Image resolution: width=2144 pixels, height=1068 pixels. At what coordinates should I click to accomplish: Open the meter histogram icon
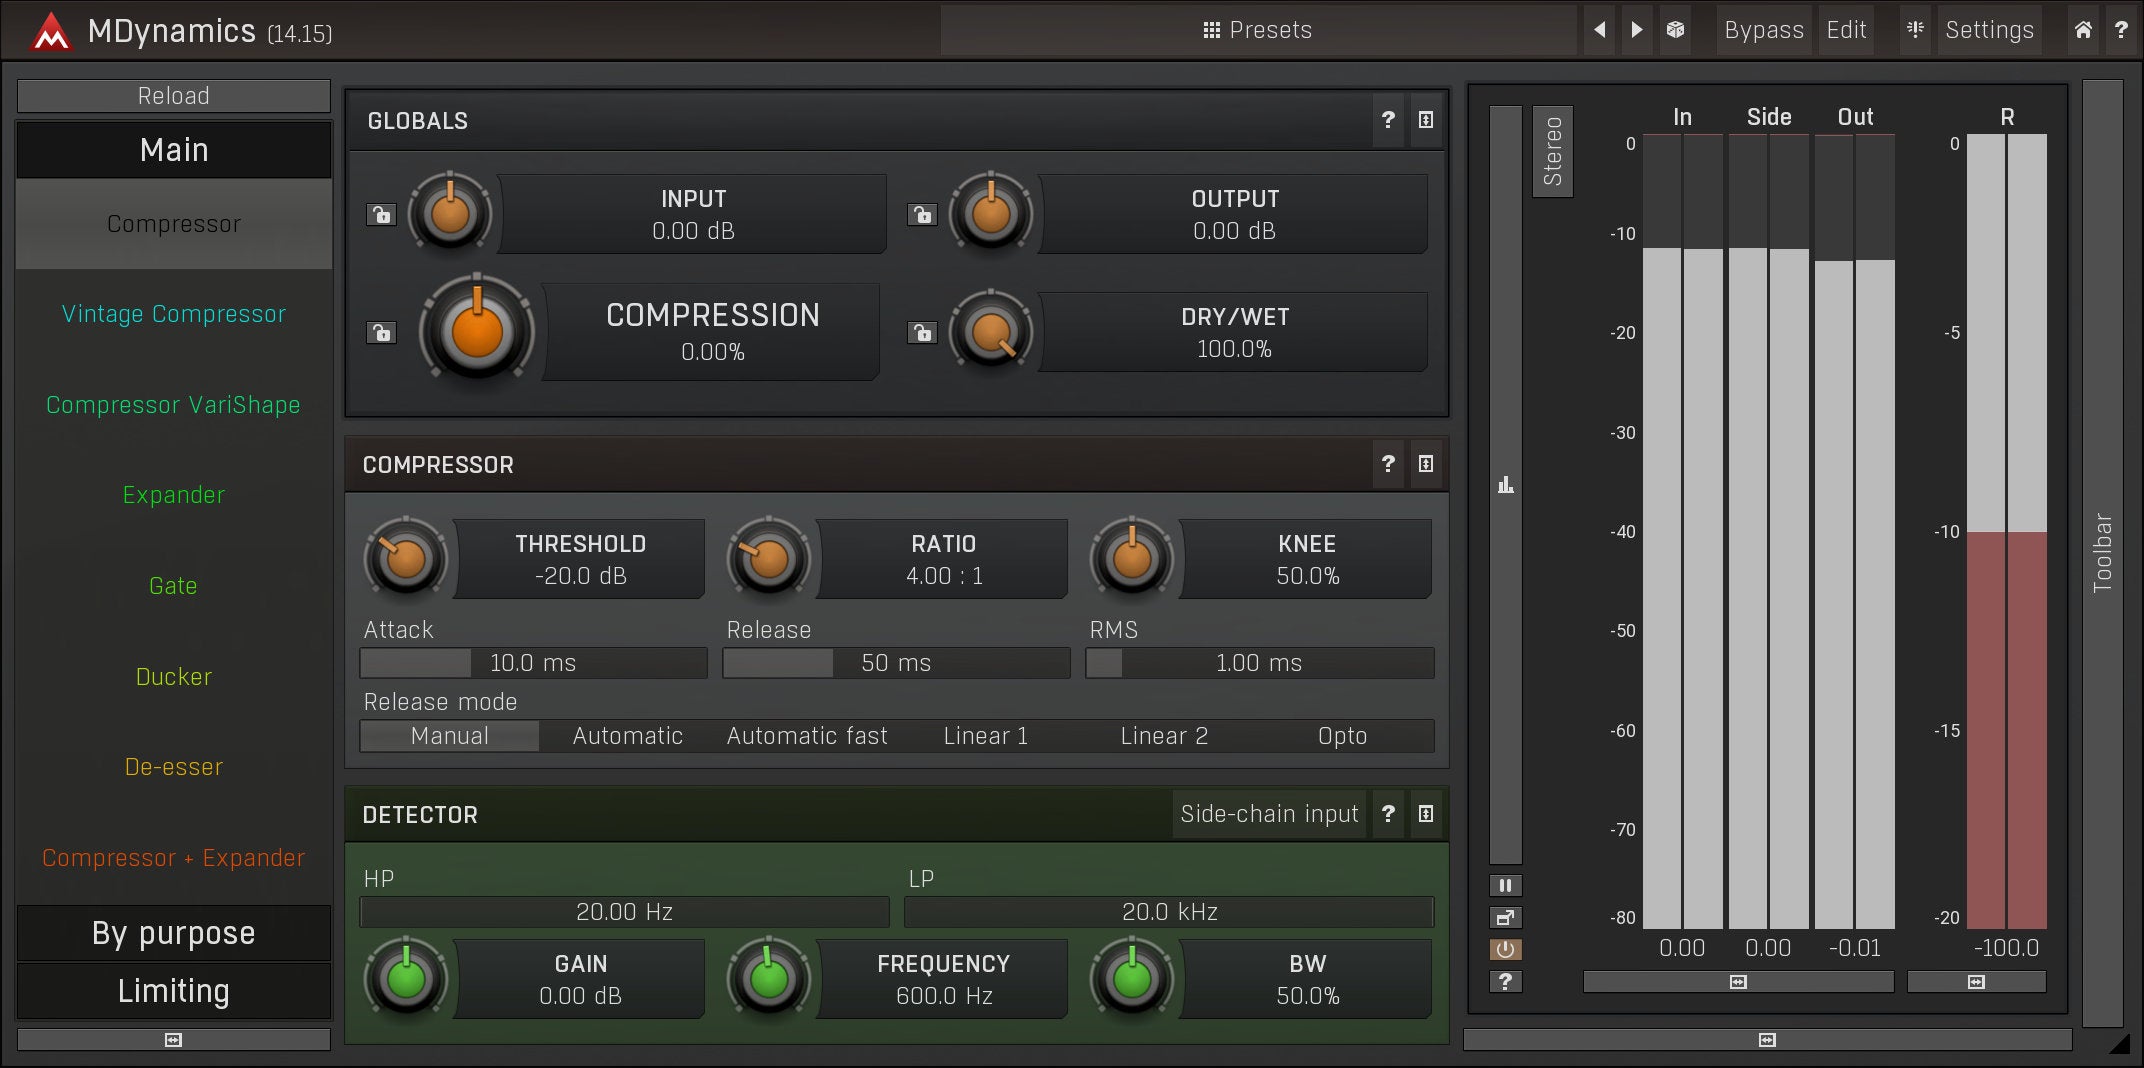tap(1506, 485)
